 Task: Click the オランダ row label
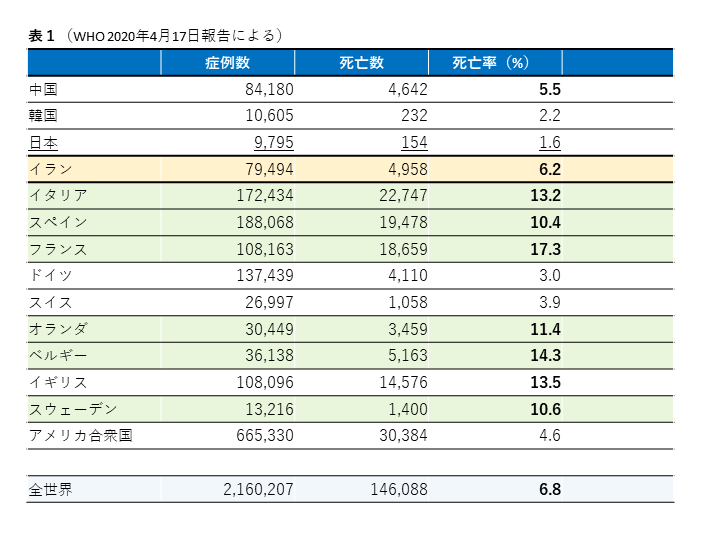click(x=58, y=328)
